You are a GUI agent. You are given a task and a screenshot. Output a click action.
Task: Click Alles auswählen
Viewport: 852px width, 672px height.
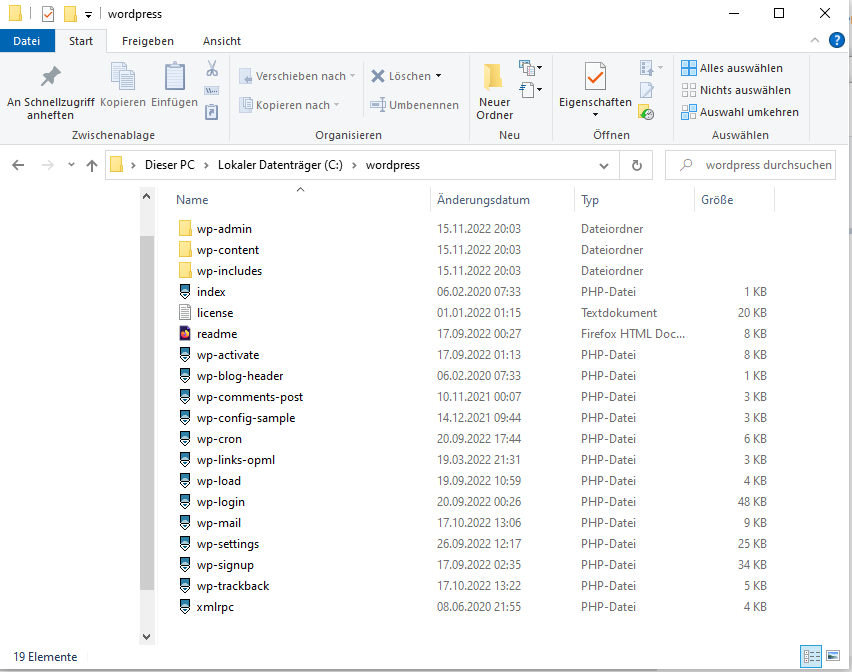[x=732, y=68]
